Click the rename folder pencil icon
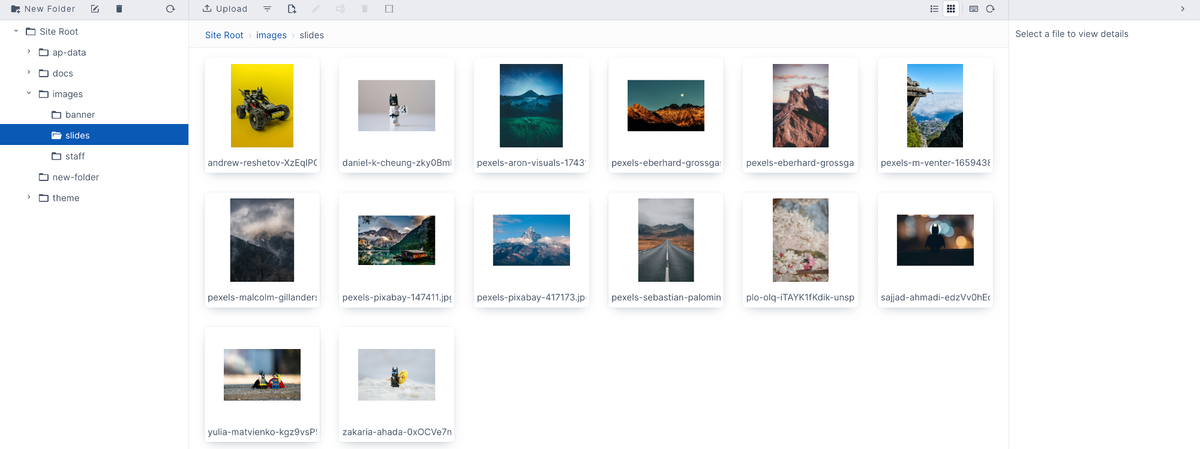1200x449 pixels. (95, 9)
